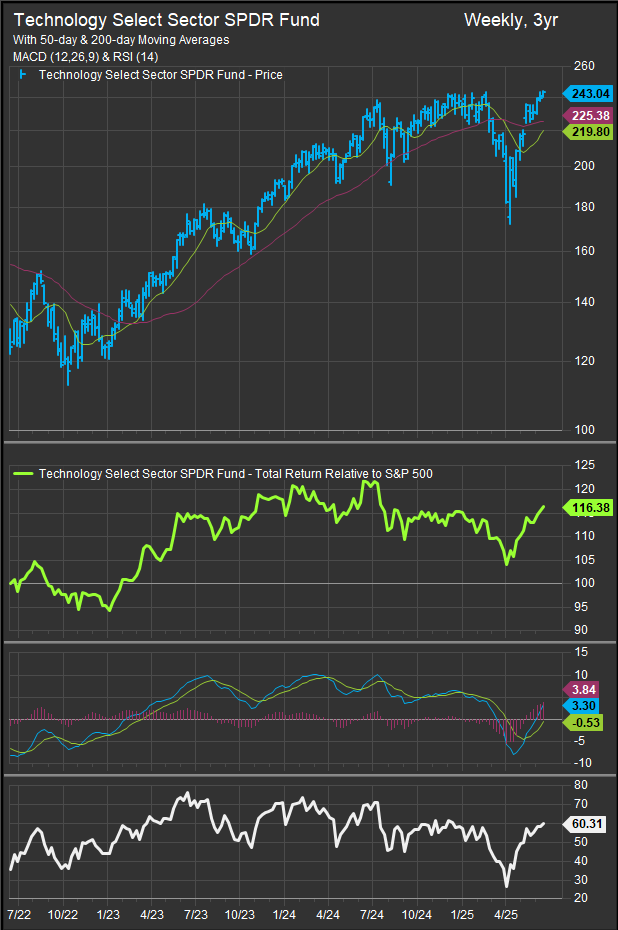Click the 10/24 date label on x-axis
Image resolution: width=618 pixels, height=930 pixels.
pos(416,914)
